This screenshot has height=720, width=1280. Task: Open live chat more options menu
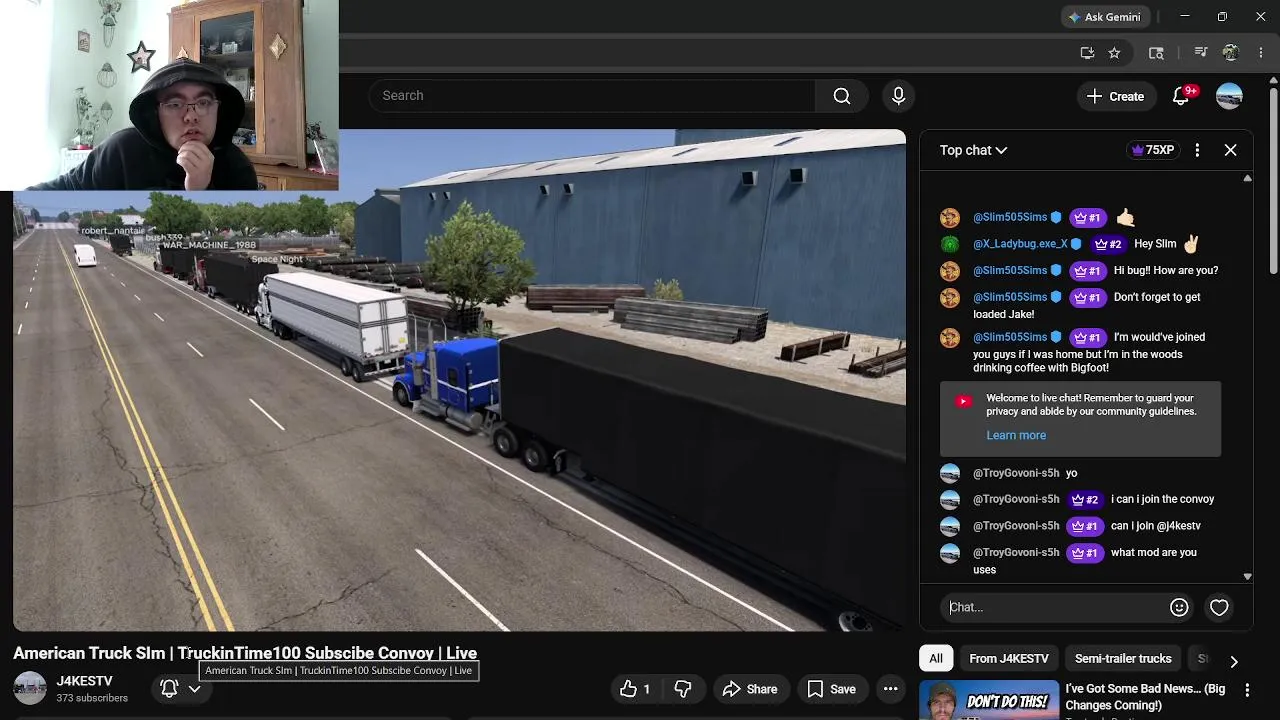(x=1197, y=150)
